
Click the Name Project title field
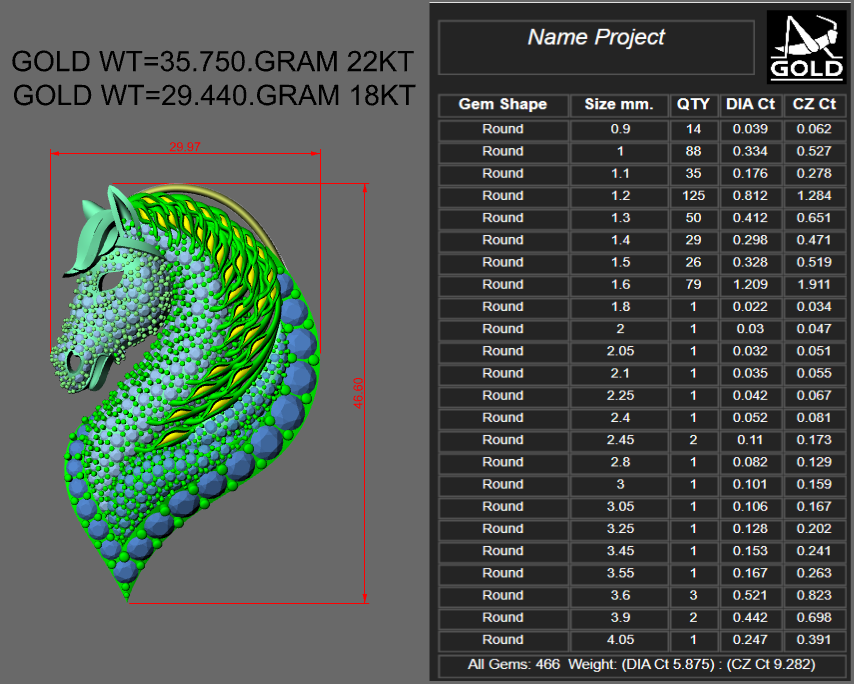596,48
